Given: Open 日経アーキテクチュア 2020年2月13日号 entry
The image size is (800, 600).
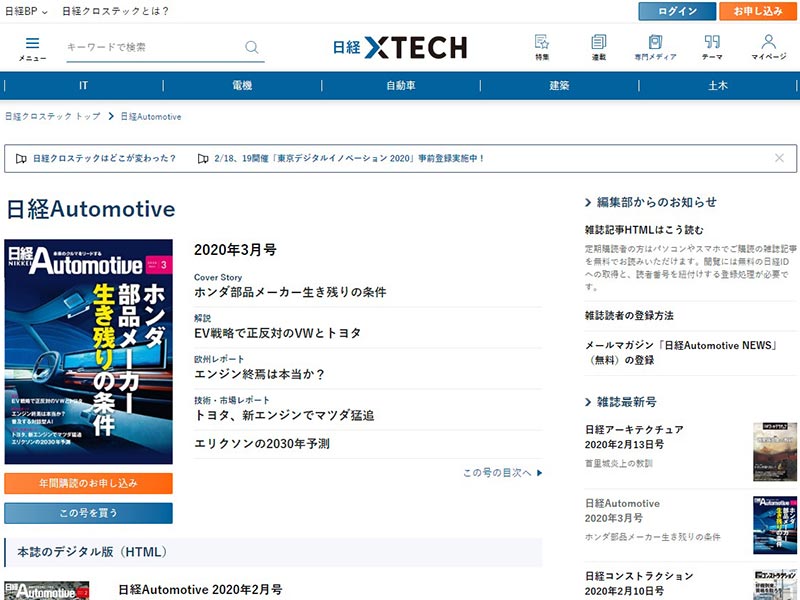Looking at the screenshot, I should (634, 437).
